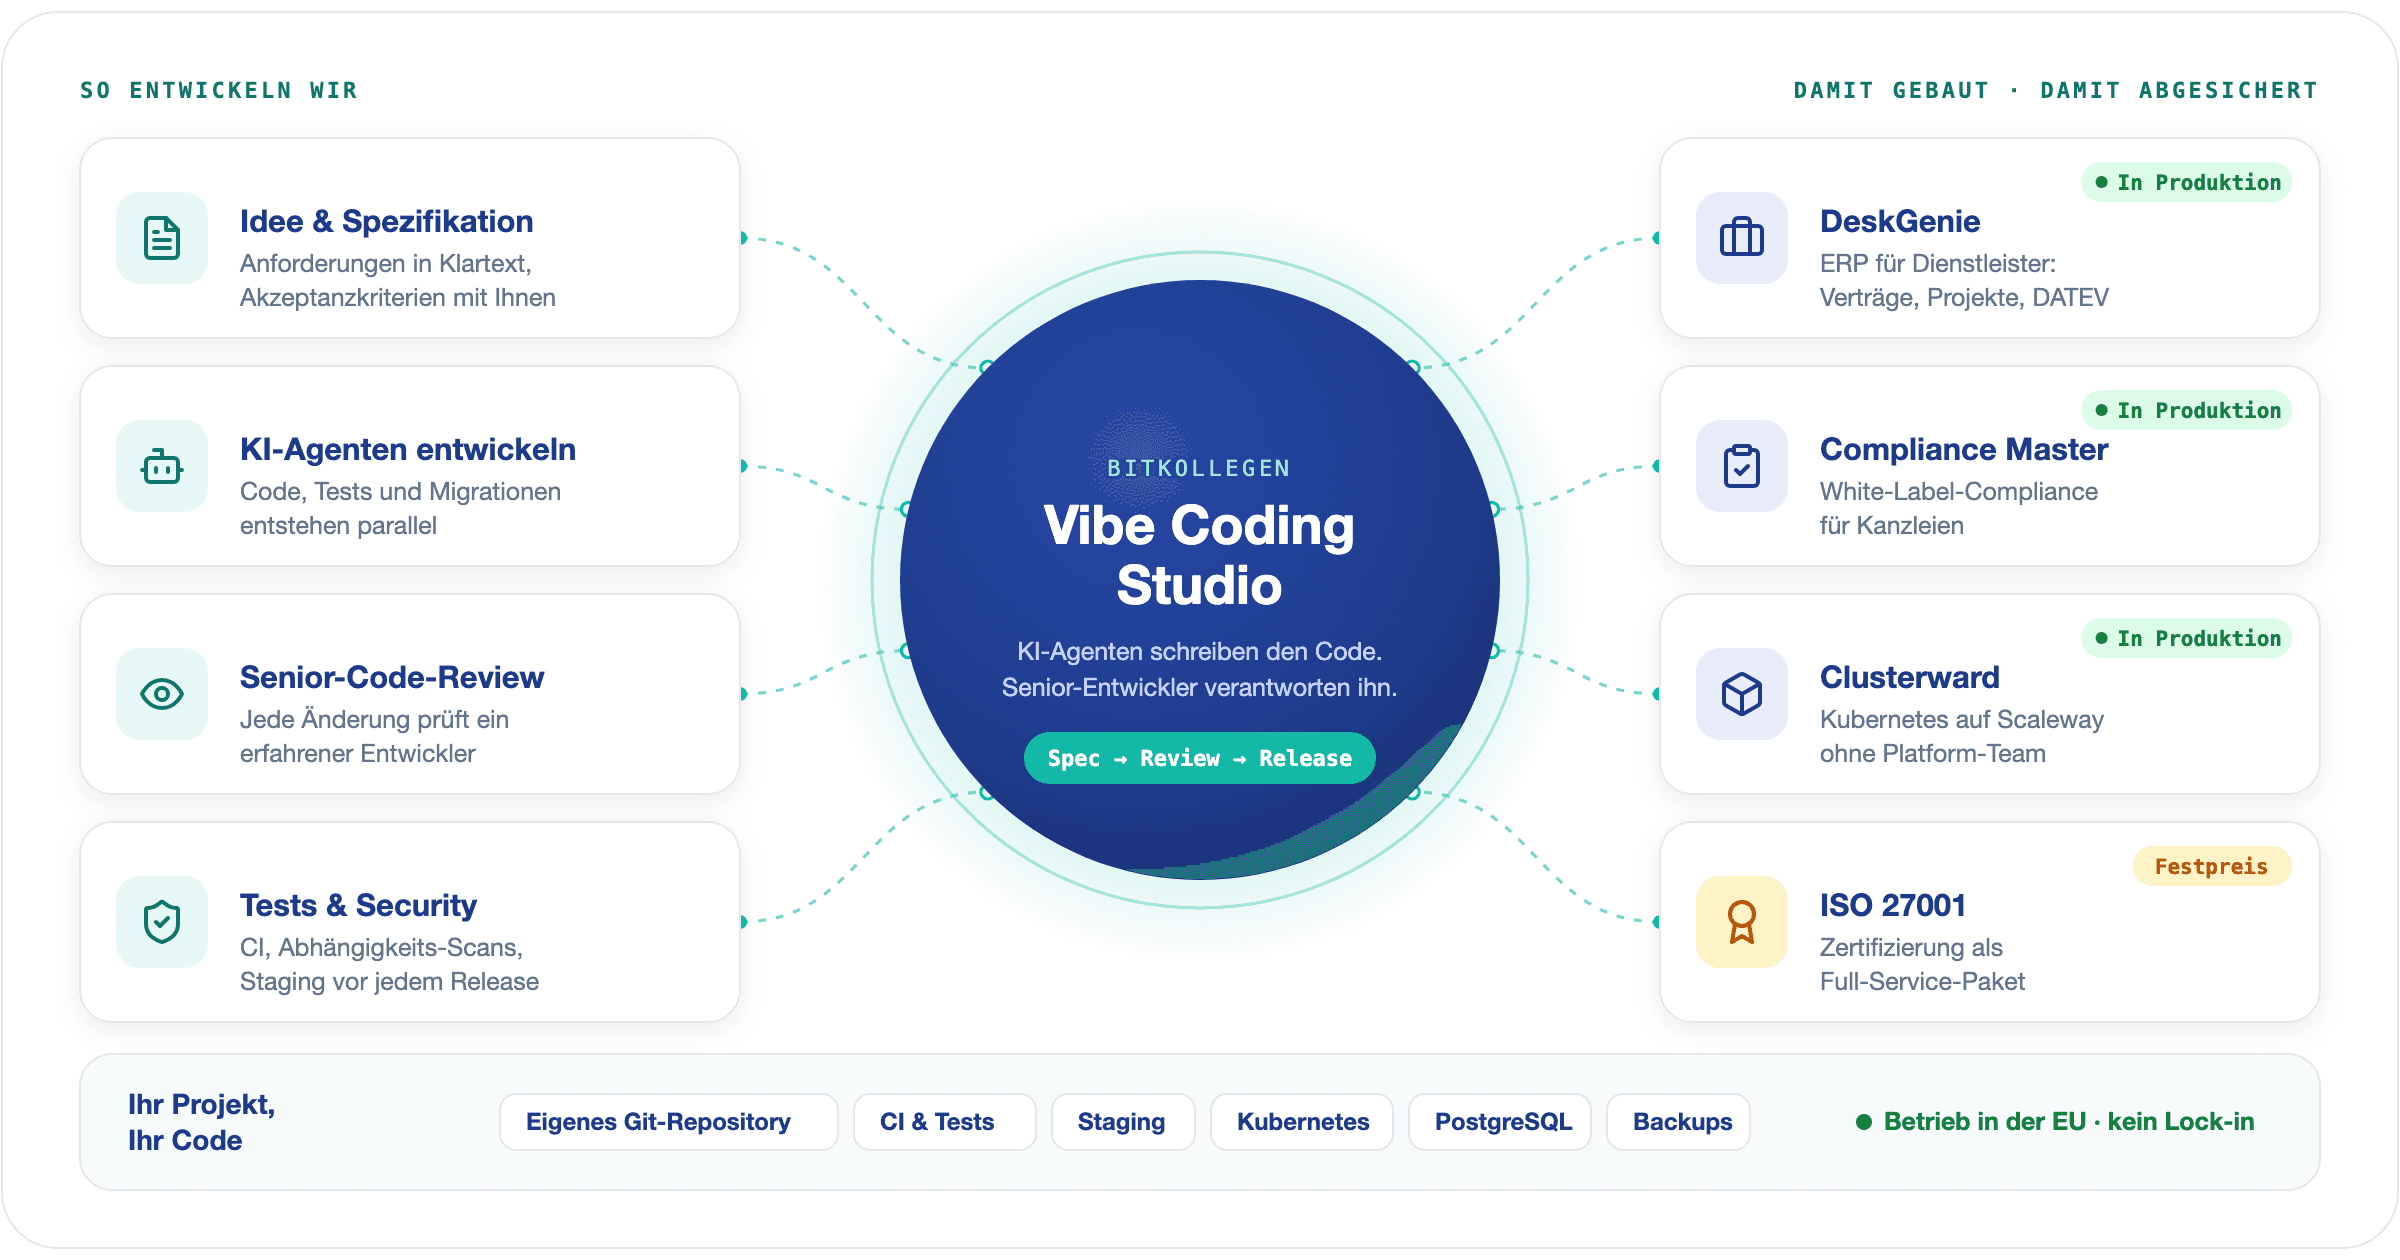The height and width of the screenshot is (1260, 2400).
Task: Click the In Produktion badge on DeskGenie
Action: 2187,182
